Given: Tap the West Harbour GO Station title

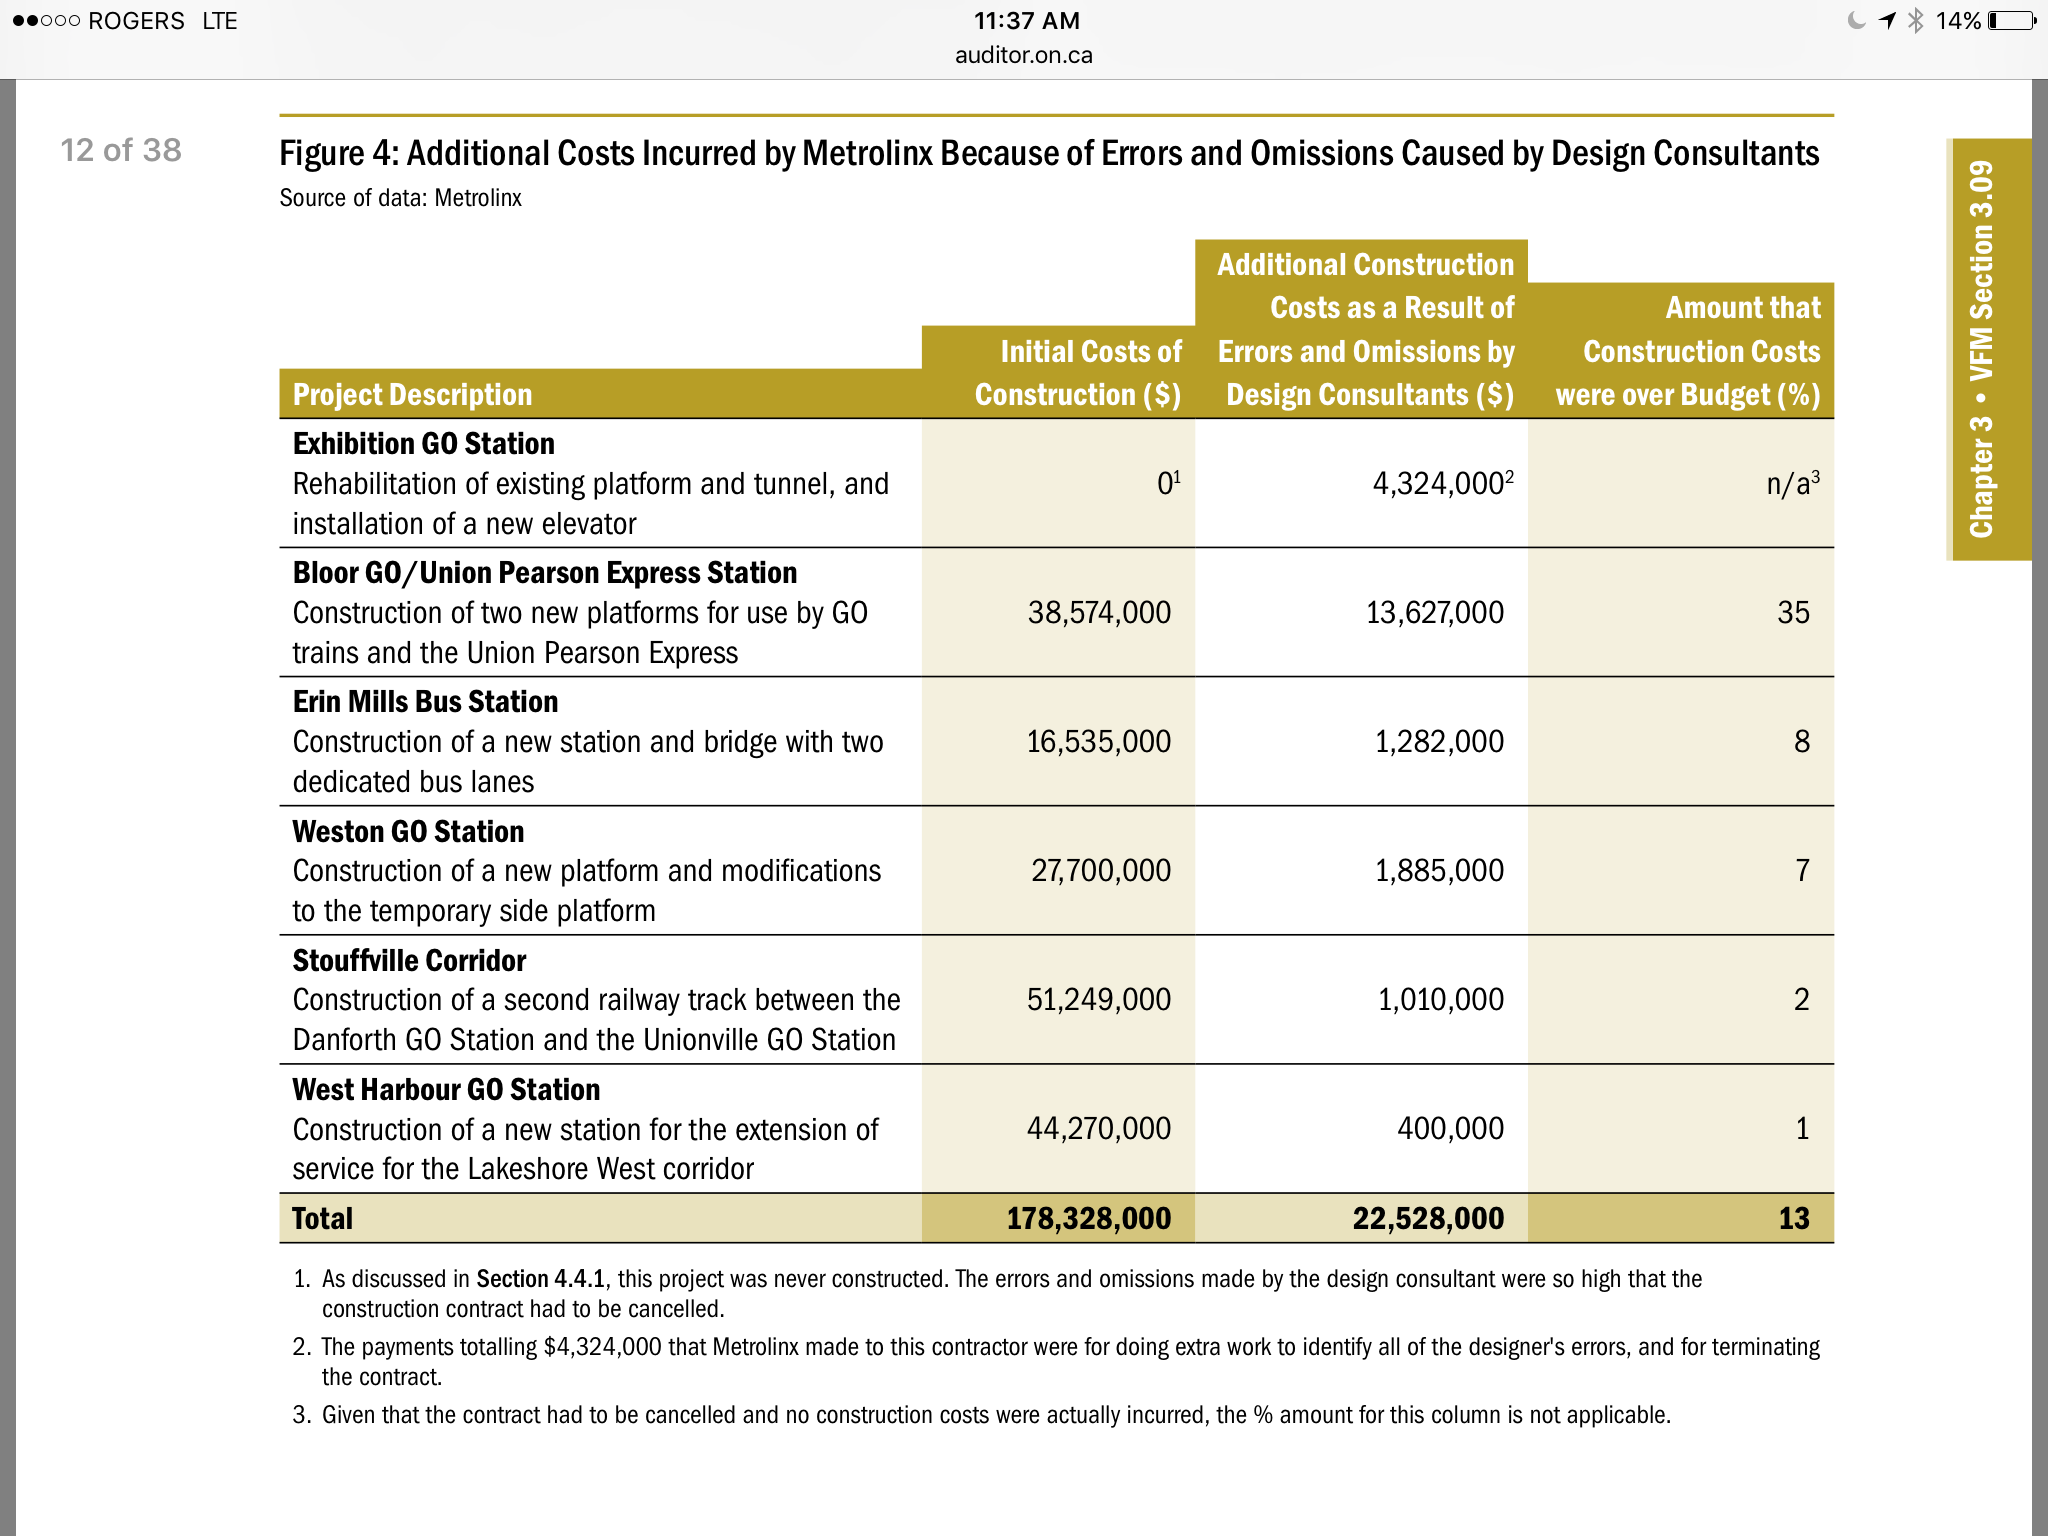Looking at the screenshot, I should tap(446, 1090).
